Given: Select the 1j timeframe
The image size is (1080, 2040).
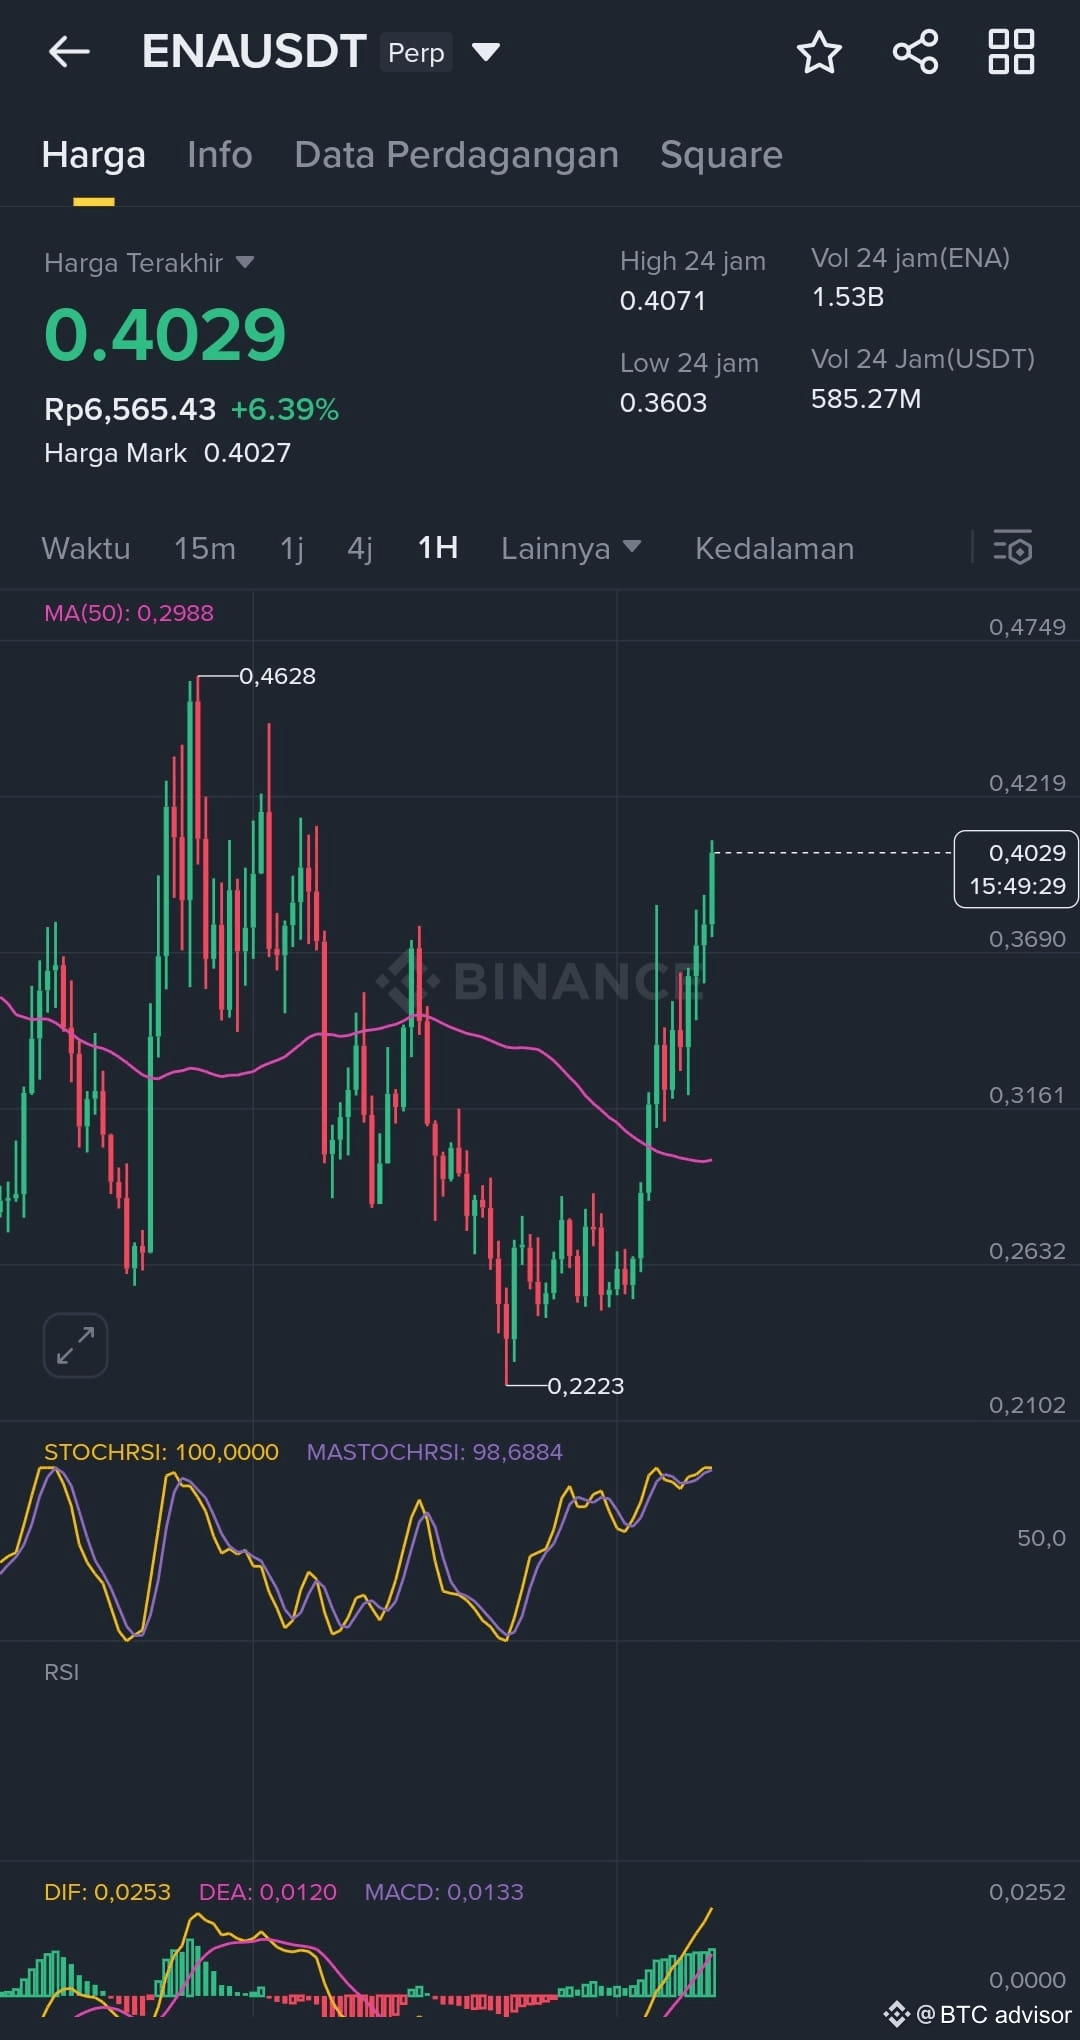Looking at the screenshot, I should point(292,548).
